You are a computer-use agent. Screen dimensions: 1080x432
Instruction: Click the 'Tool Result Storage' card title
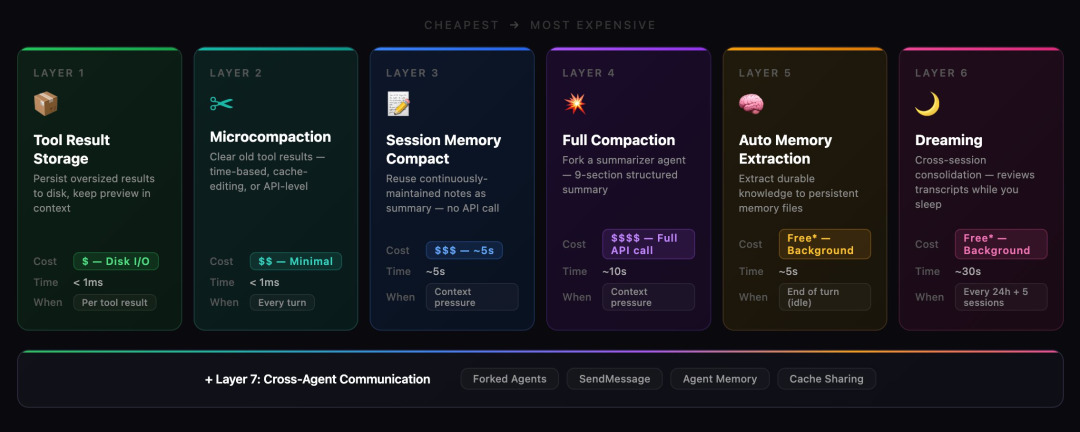72,149
